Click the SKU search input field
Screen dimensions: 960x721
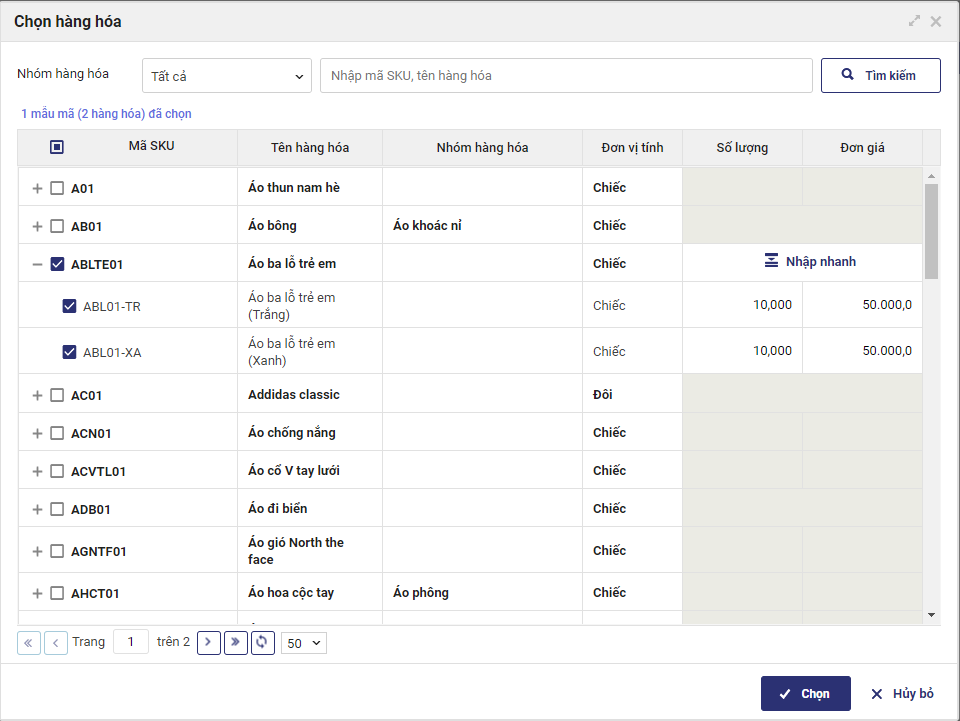click(565, 76)
